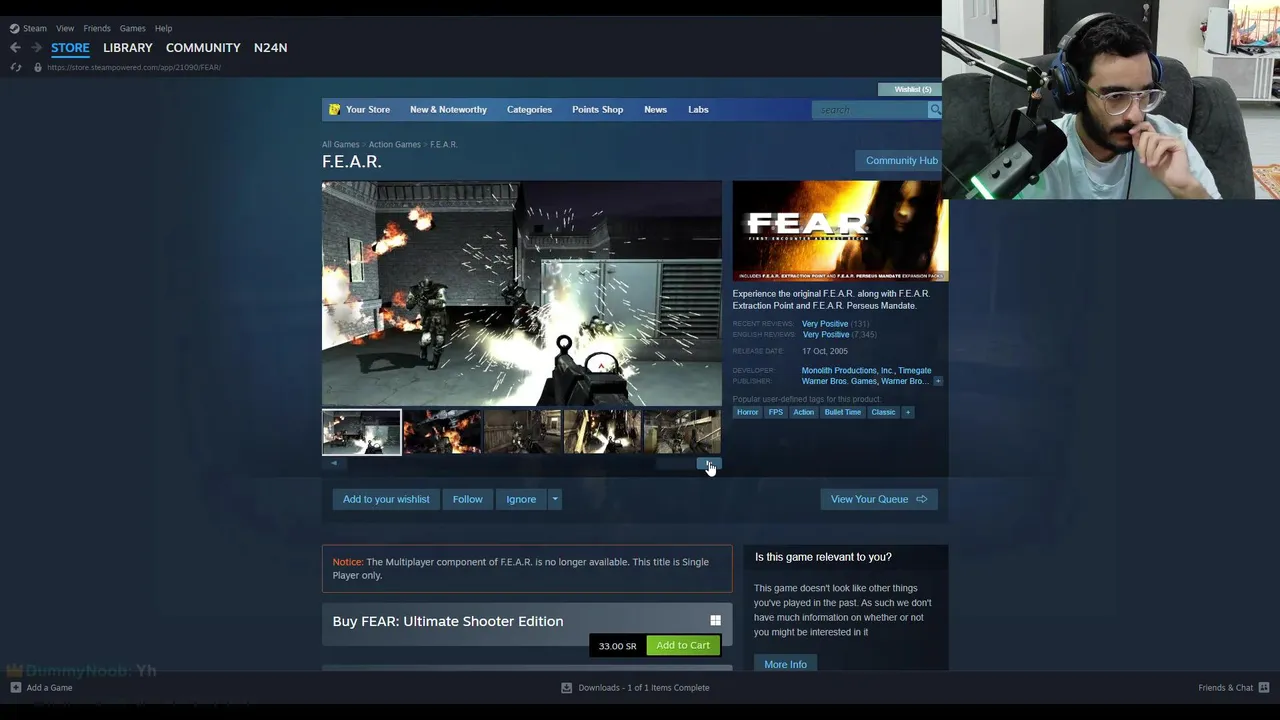Open the News section

[655, 109]
